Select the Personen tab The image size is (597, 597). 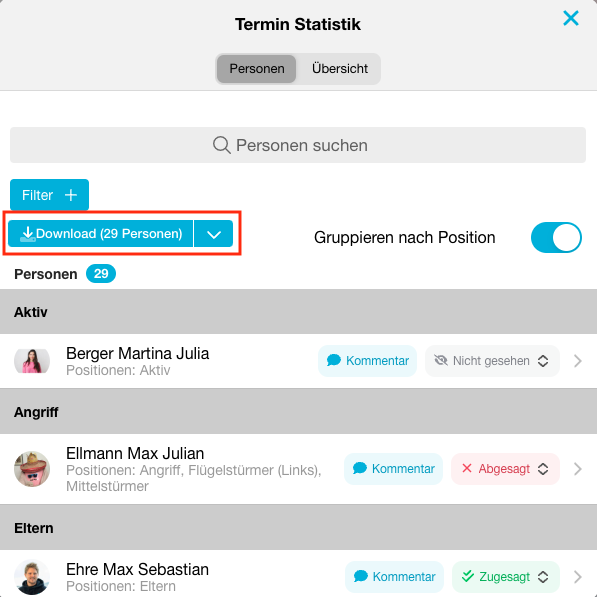(257, 69)
